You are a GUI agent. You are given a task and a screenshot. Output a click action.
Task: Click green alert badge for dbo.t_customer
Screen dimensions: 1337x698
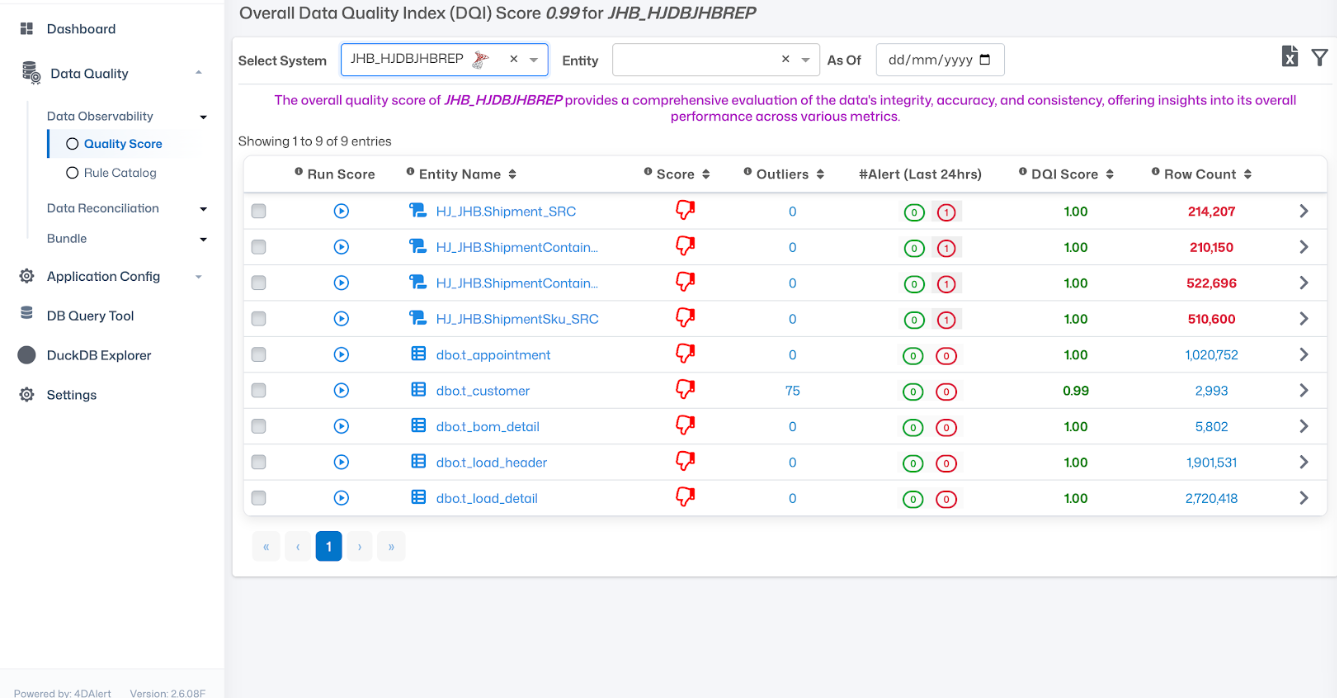point(913,392)
